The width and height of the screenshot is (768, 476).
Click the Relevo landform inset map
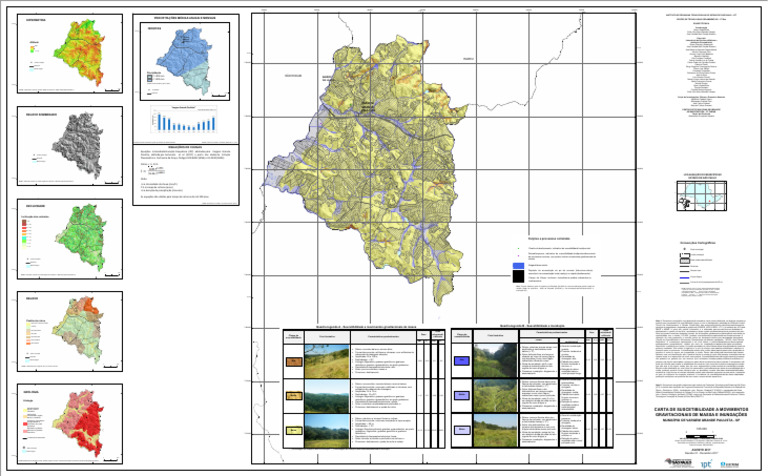(x=70, y=332)
